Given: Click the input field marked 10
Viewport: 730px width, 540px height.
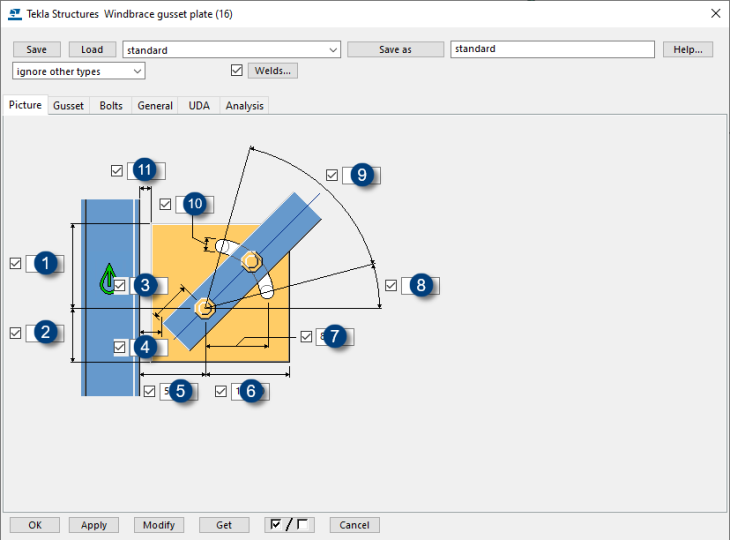Looking at the screenshot, I should 195,204.
